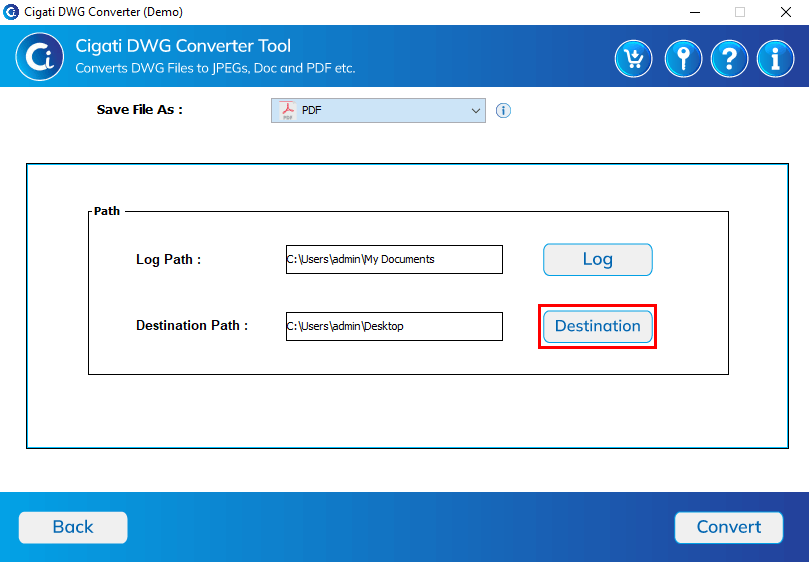Click the 'Save File As :' label
This screenshot has width=809, height=562.
click(x=139, y=109)
